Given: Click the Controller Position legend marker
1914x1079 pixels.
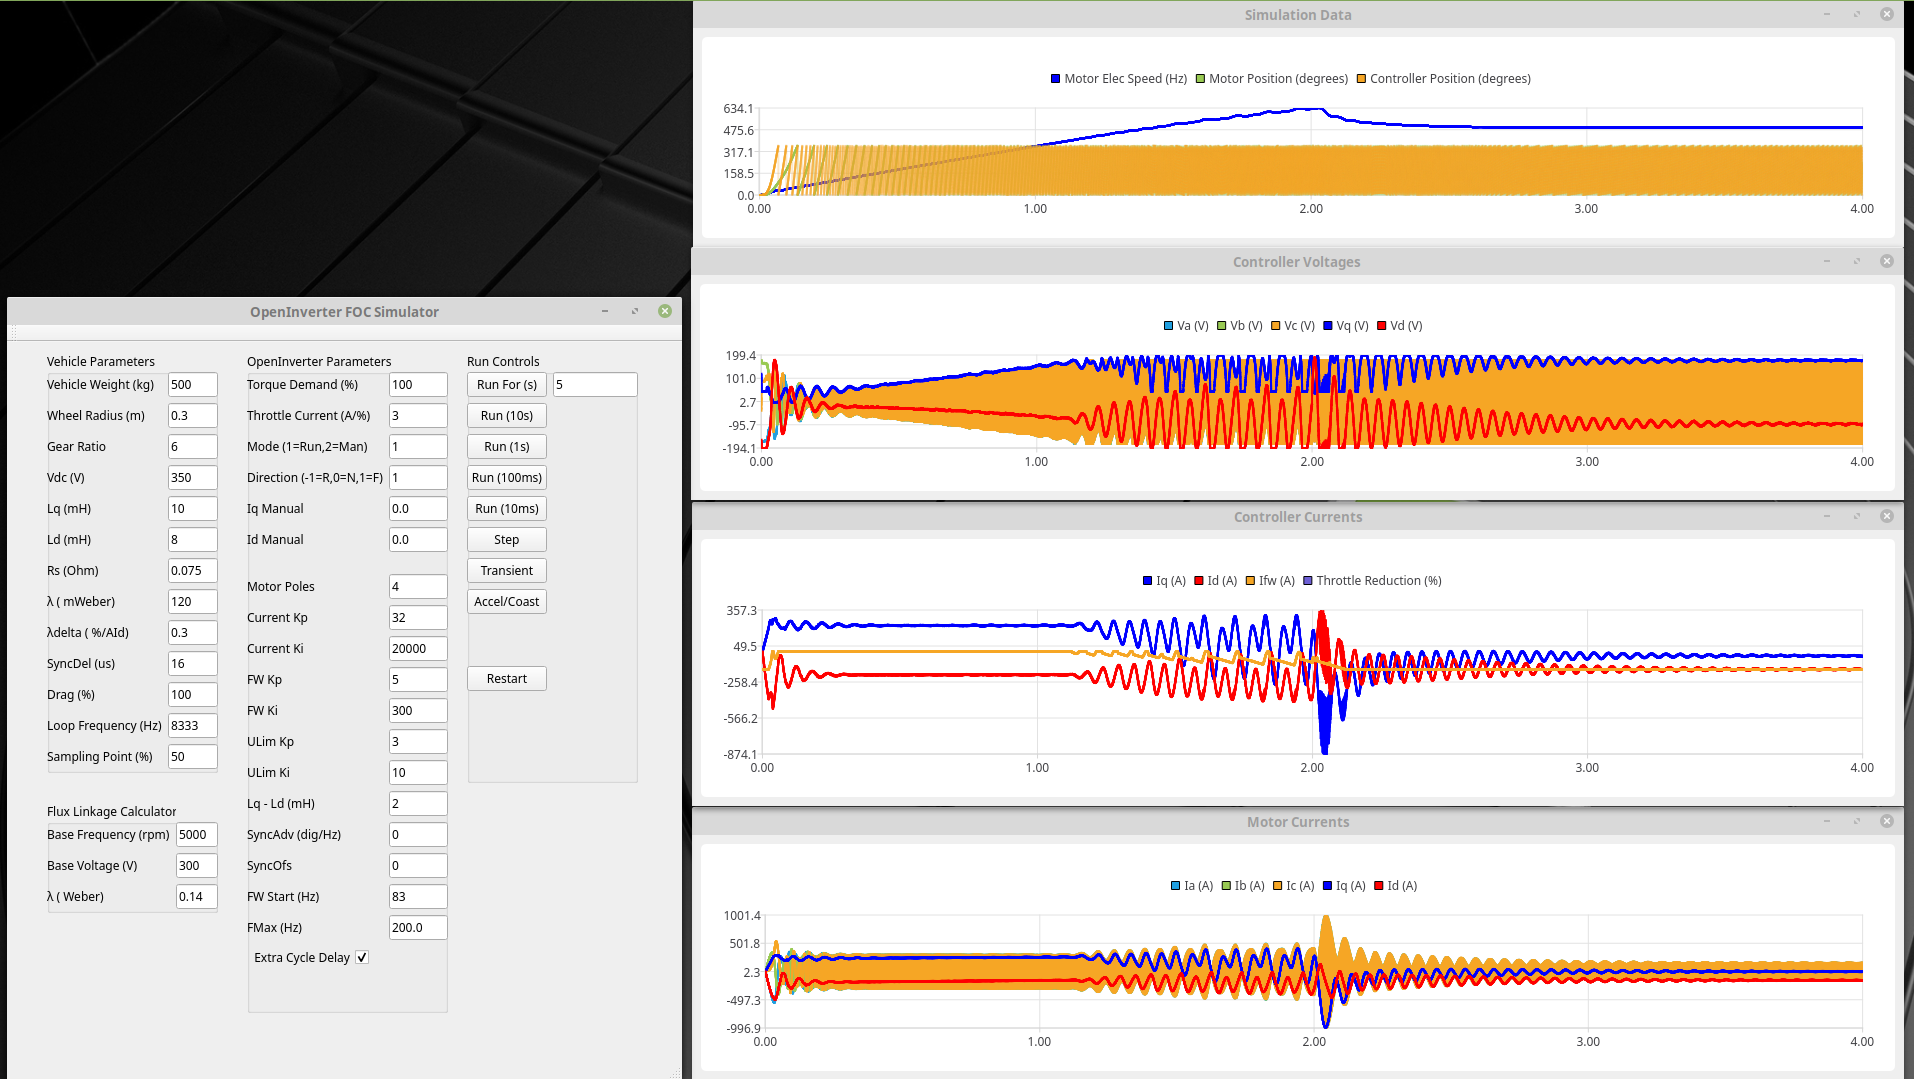Looking at the screenshot, I should (1361, 79).
